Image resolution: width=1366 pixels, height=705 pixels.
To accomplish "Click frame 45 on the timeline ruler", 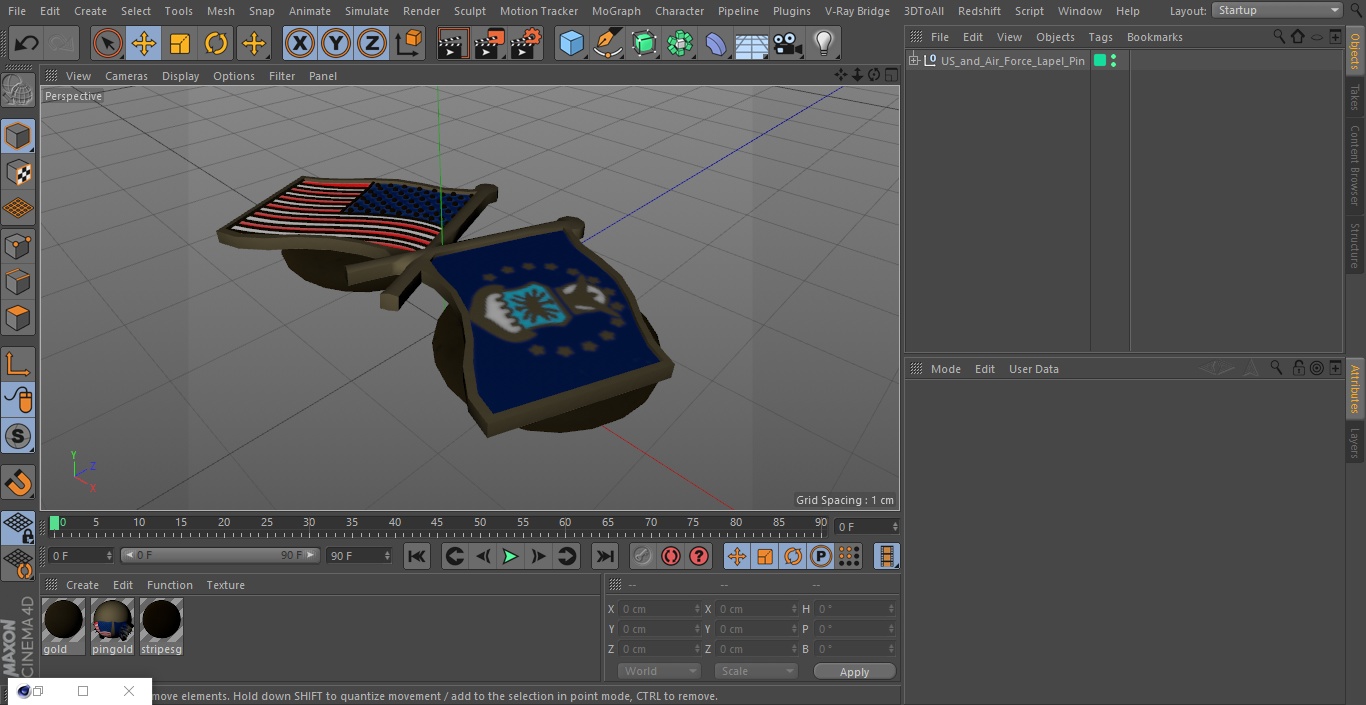I will point(437,522).
